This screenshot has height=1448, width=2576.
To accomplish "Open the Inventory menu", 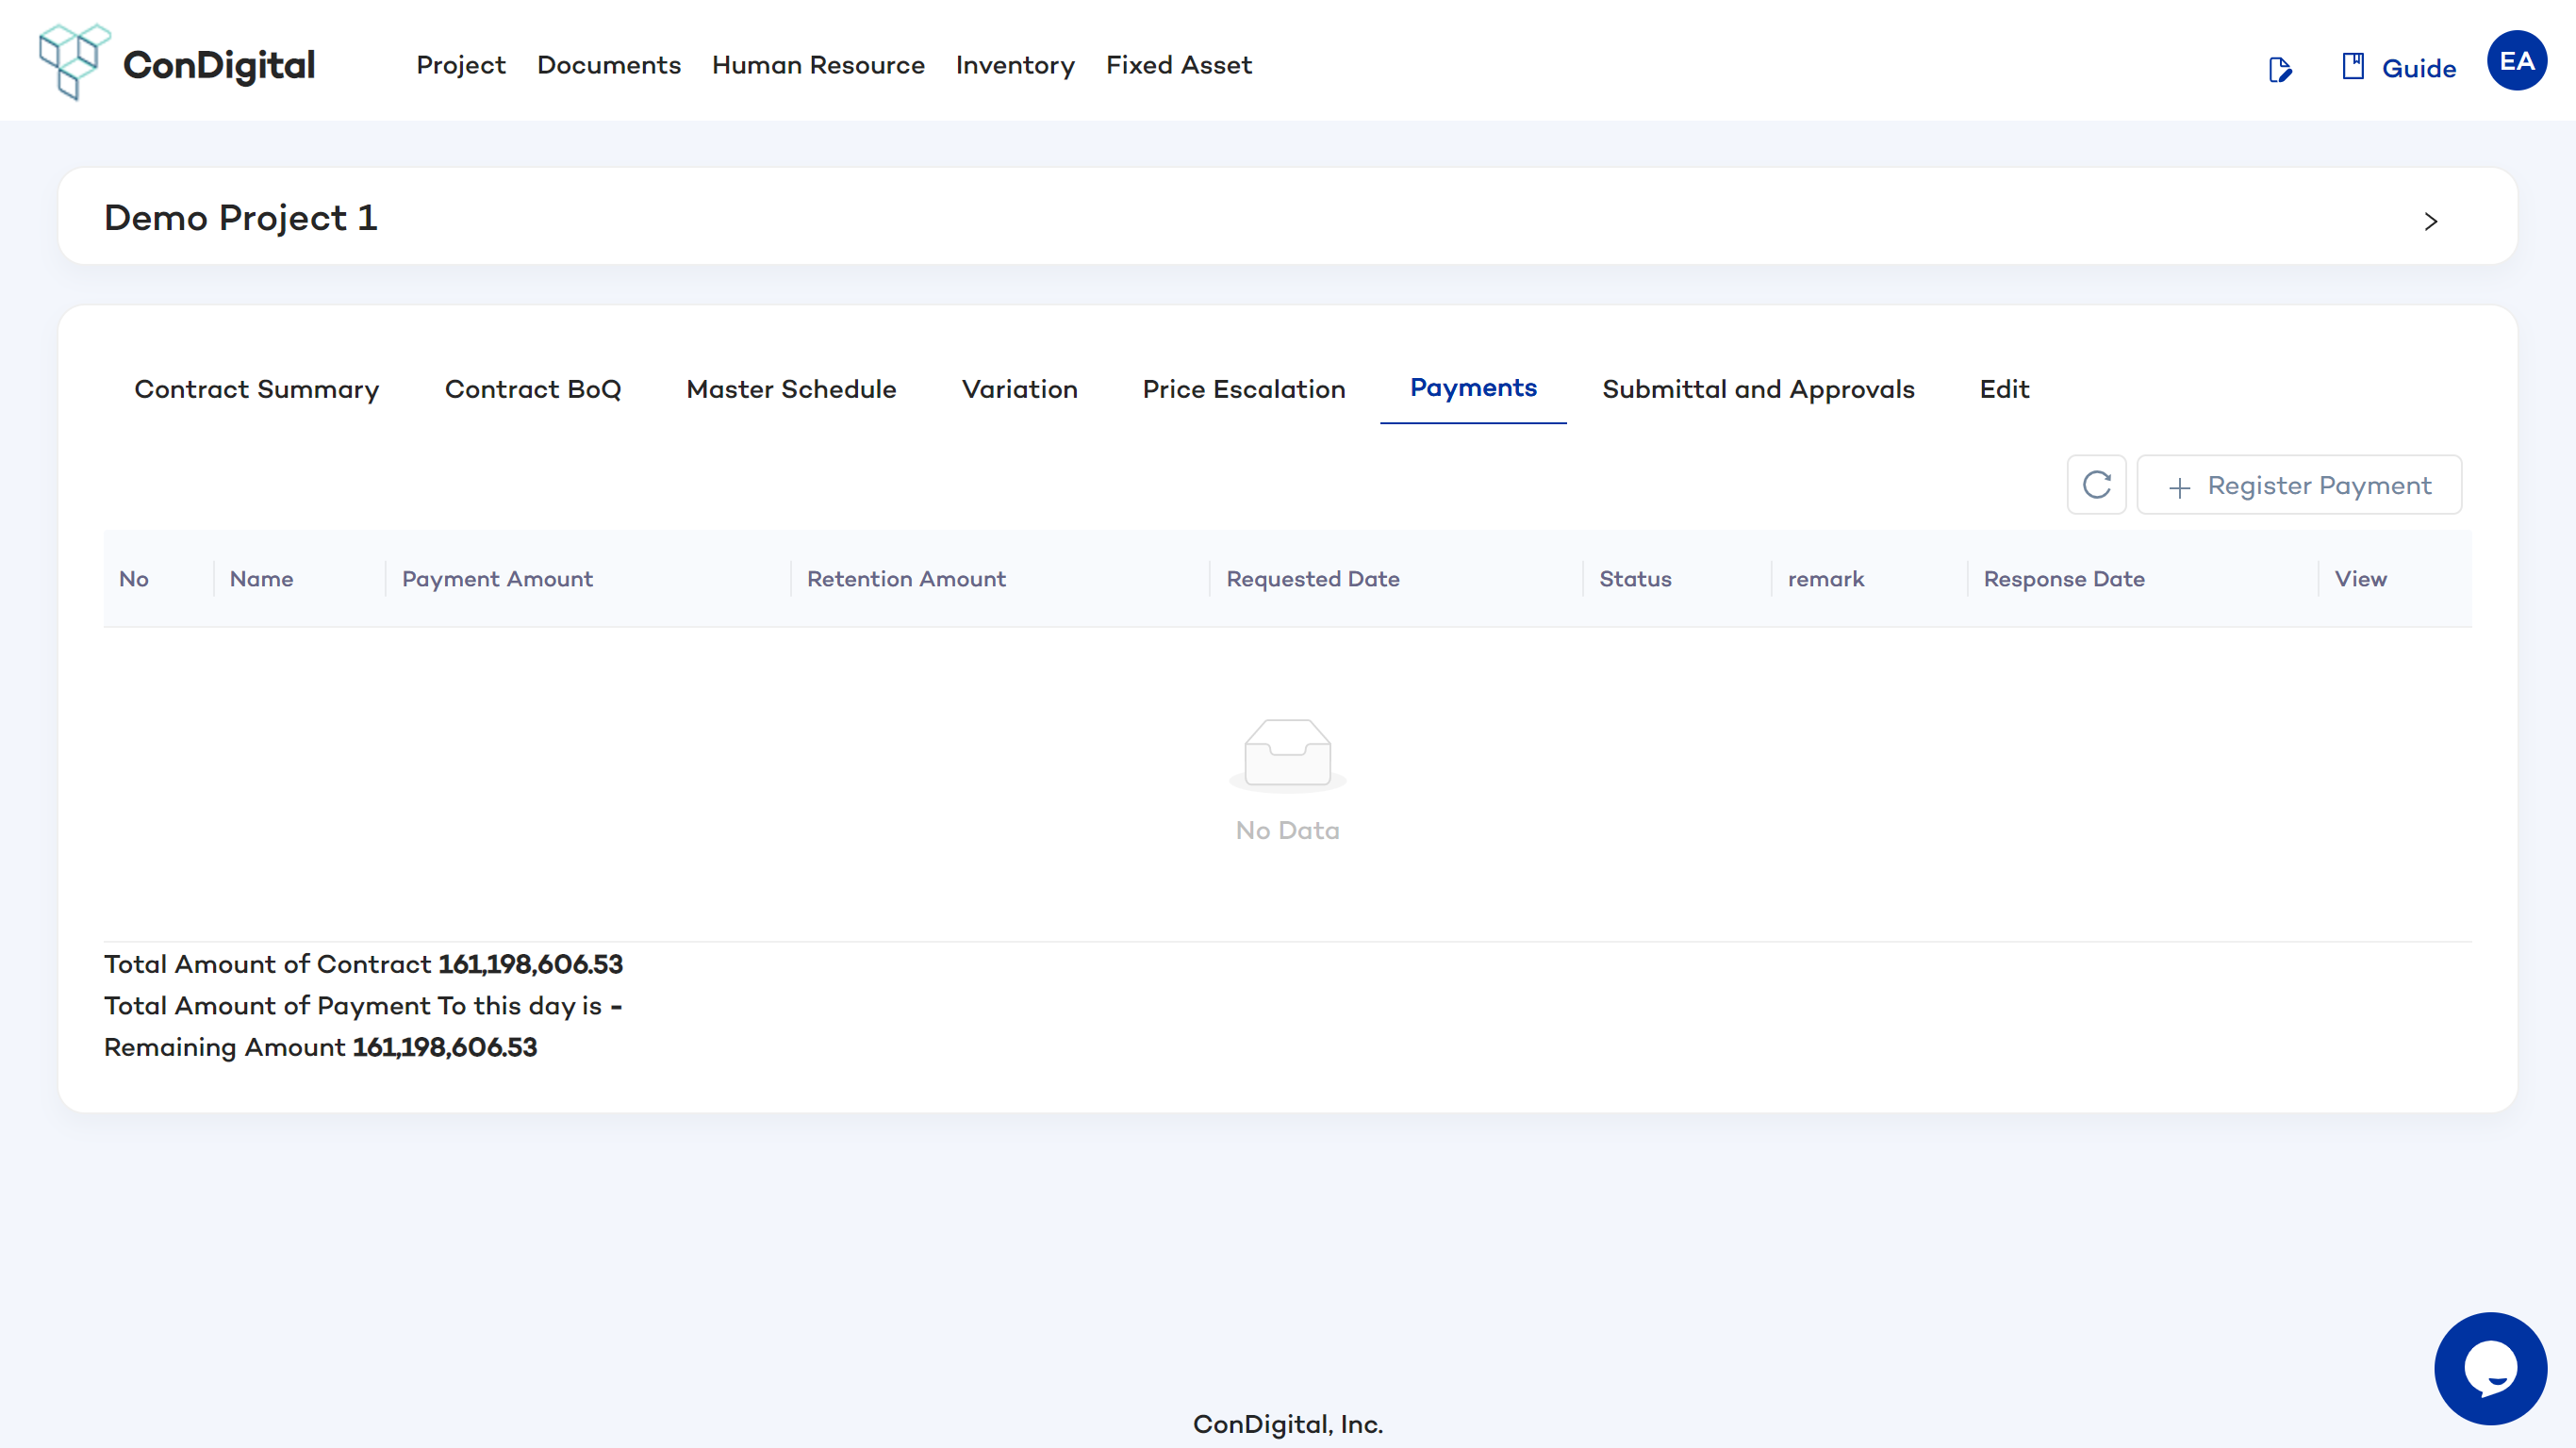I will (1015, 65).
